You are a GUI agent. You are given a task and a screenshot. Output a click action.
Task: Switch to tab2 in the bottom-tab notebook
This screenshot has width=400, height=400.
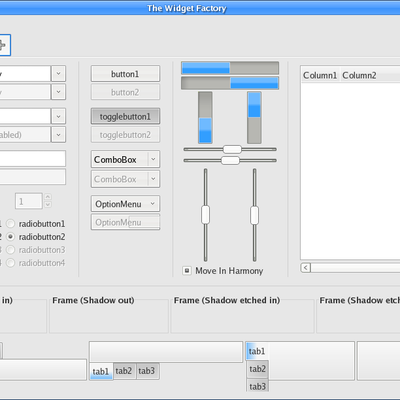pos(124,371)
